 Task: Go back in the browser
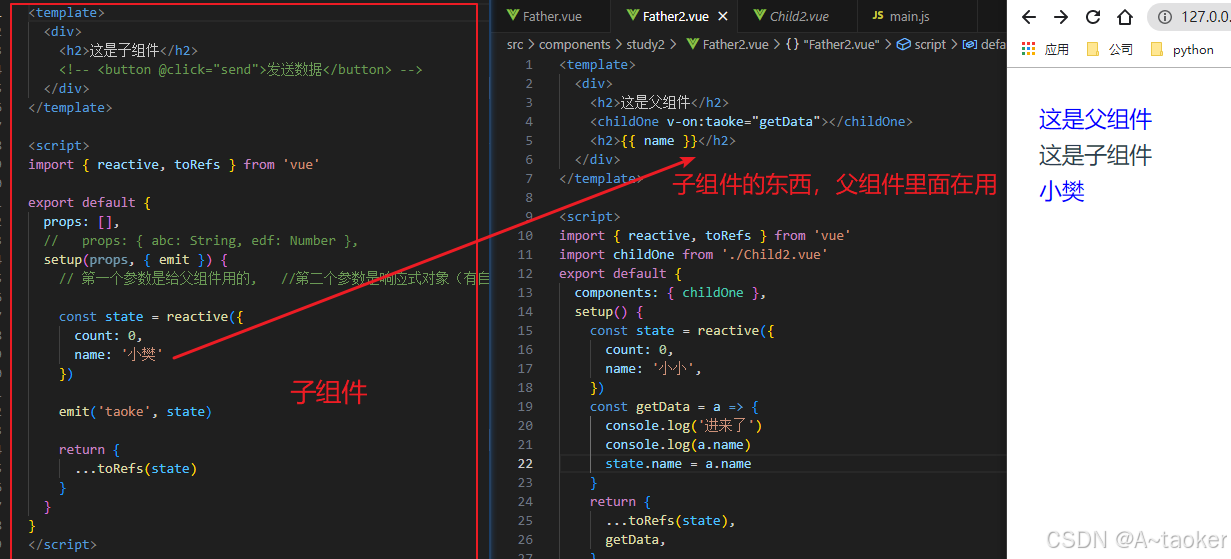coord(1029,17)
